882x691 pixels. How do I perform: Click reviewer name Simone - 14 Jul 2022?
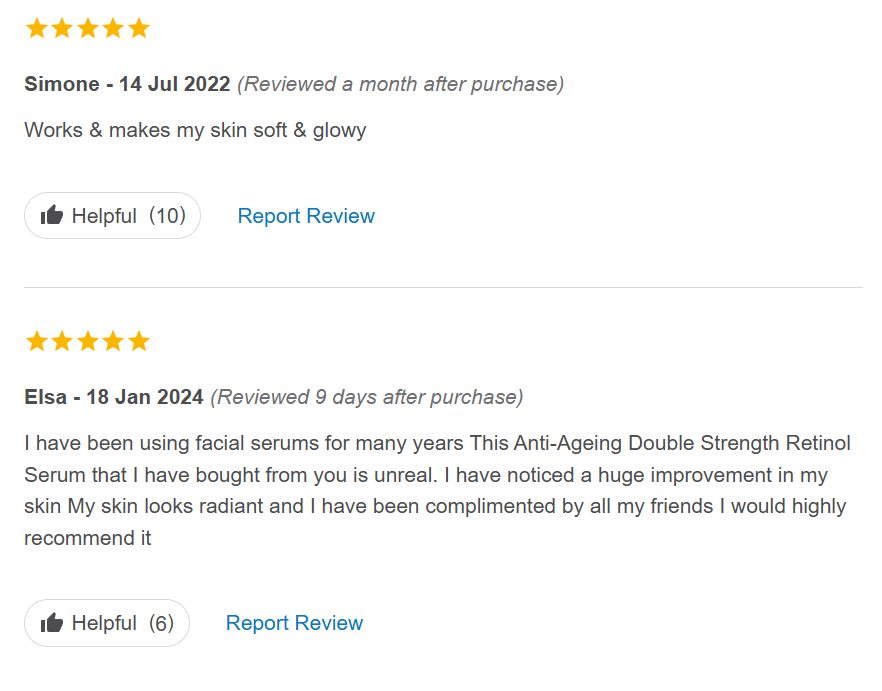[x=127, y=84]
